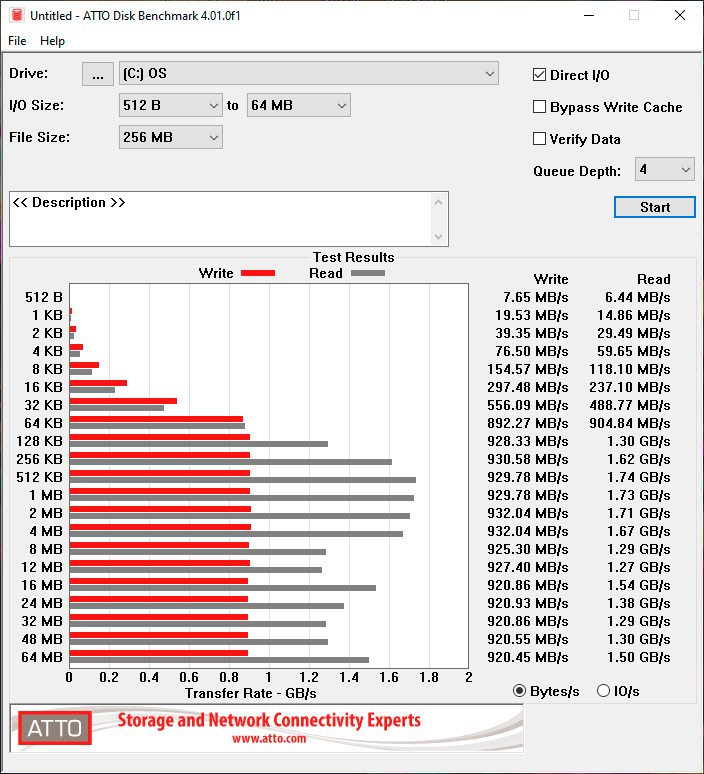Viewport: 704px width, 774px height.
Task: Open the Queue Depth dropdown
Action: click(x=665, y=169)
